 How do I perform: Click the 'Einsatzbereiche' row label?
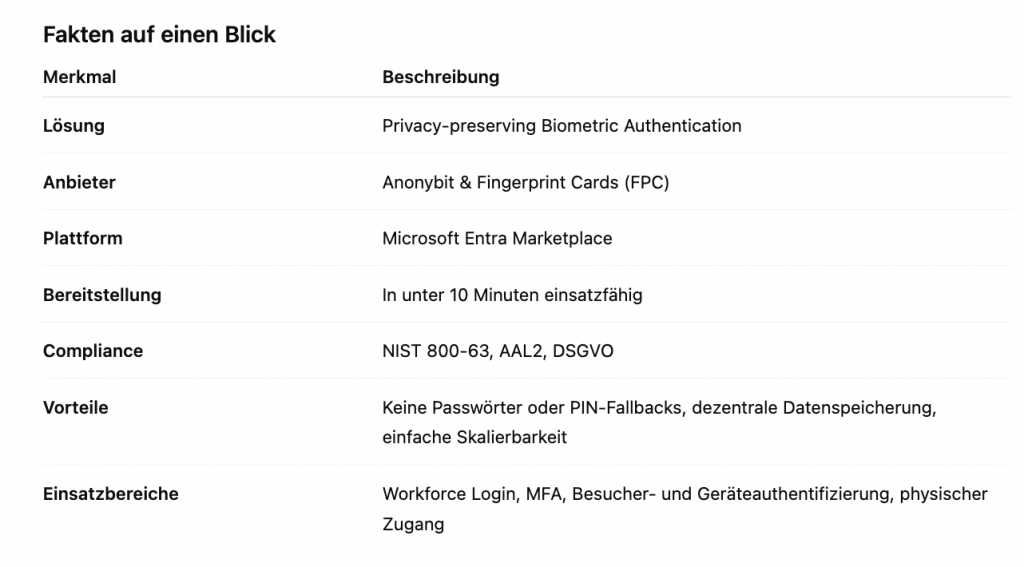(x=110, y=494)
